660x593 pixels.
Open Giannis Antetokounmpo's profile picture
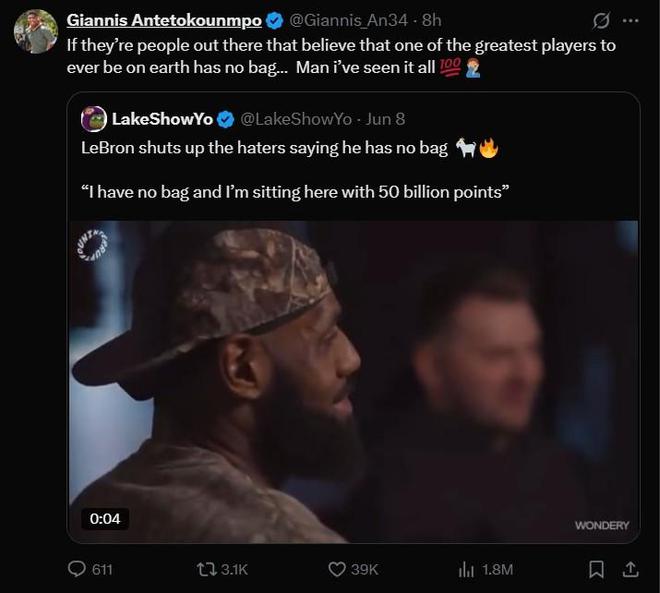click(x=35, y=31)
